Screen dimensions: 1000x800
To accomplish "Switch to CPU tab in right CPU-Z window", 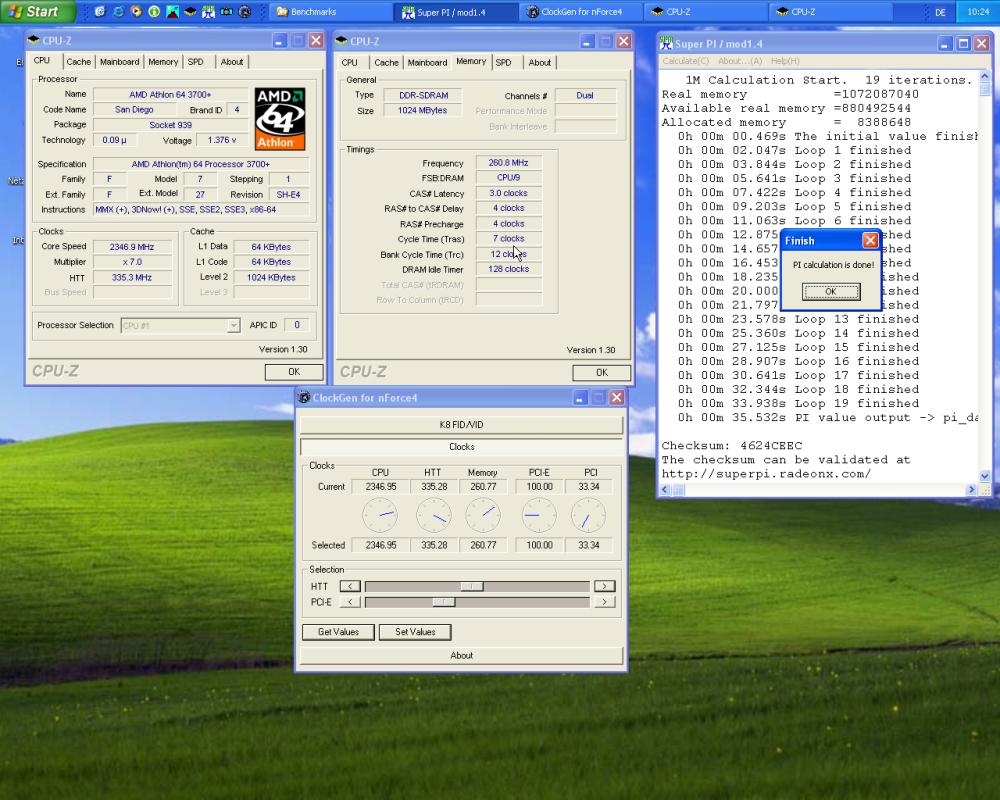I will click(349, 63).
